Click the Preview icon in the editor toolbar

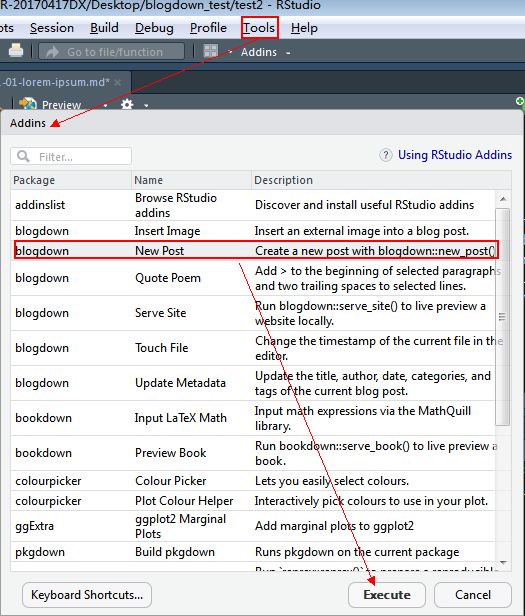[x=28, y=104]
